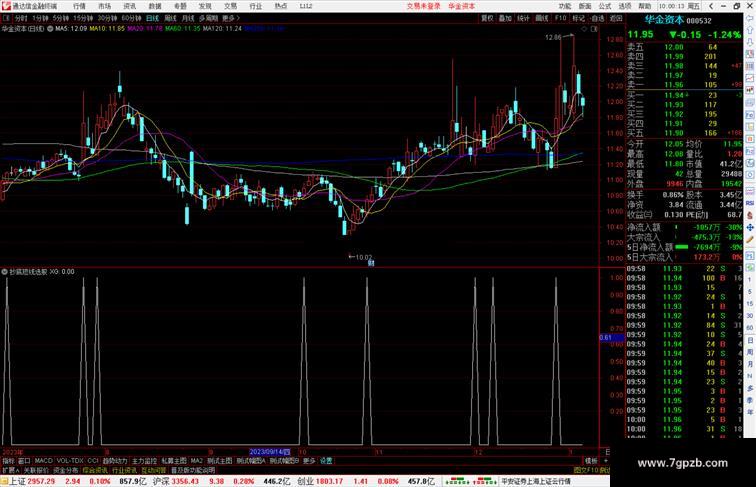
Task: Open the 模板 template button
Action: pos(591,461)
